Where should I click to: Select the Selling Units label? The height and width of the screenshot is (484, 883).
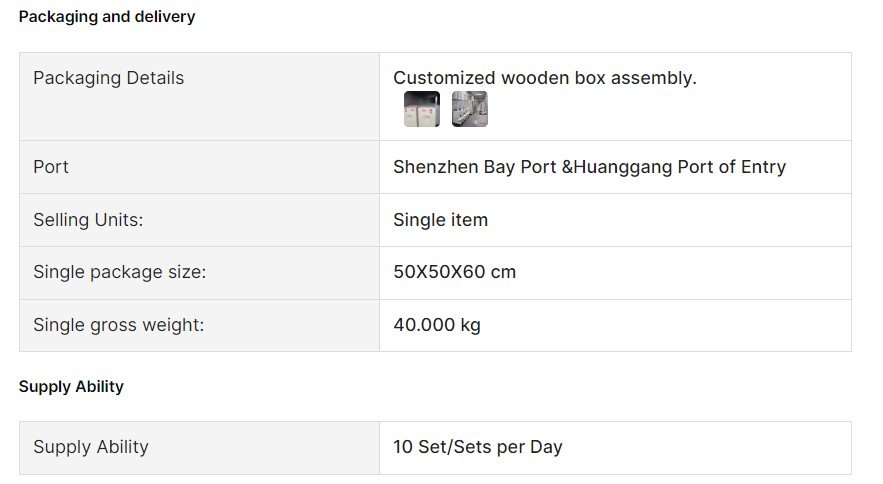tap(88, 220)
